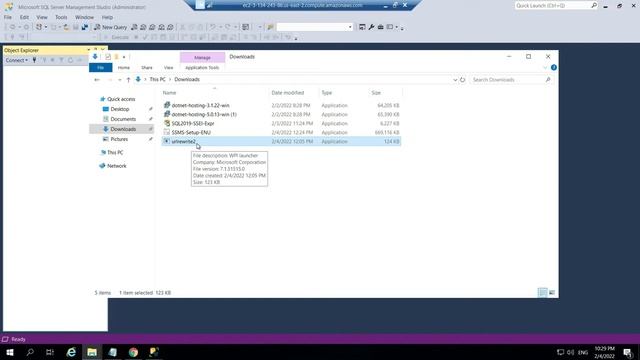Open the Help menu in SSMS
Viewport: 640px width, 360px height.
(x=107, y=17)
